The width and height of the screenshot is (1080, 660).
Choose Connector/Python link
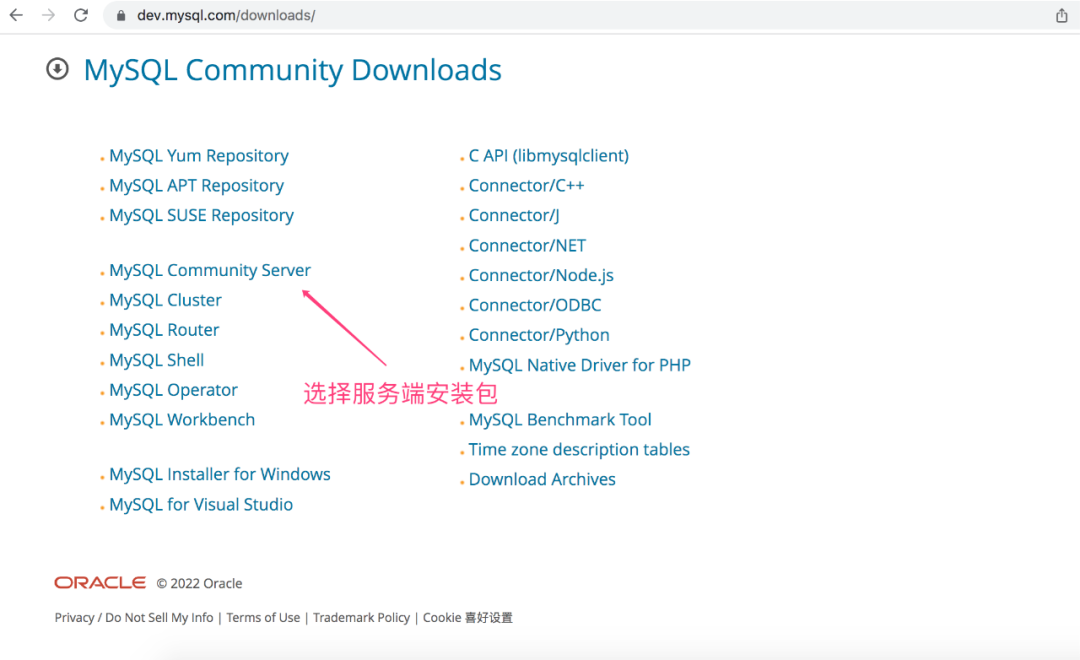click(x=539, y=336)
